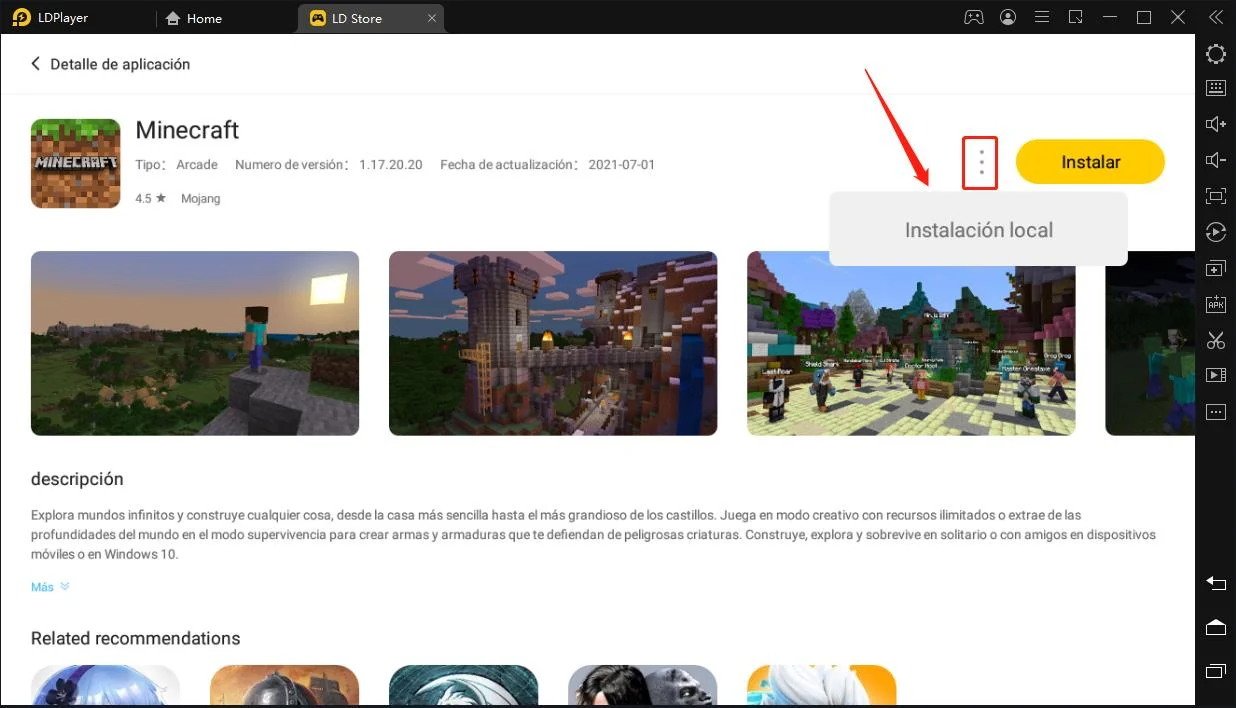View the multiplayer lobby screenshot
This screenshot has width=1236, height=708.
(911, 343)
